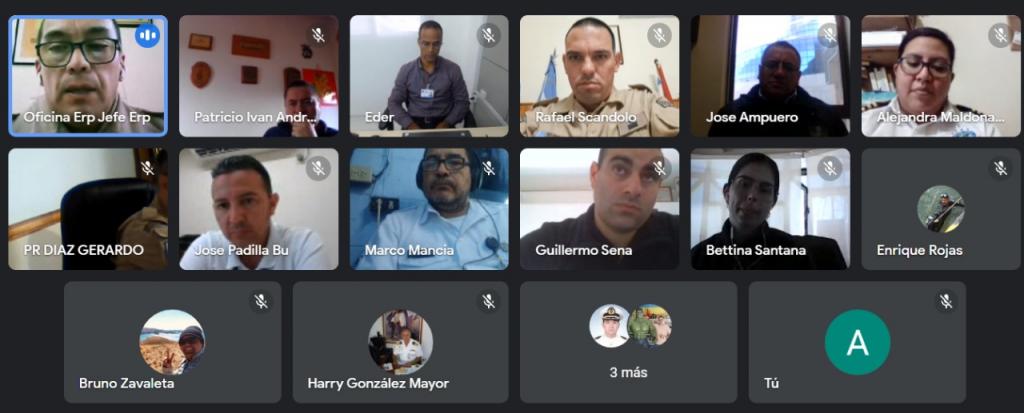This screenshot has width=1024, height=413.
Task: Select Guillermo Sena's video feed
Action: (600, 209)
